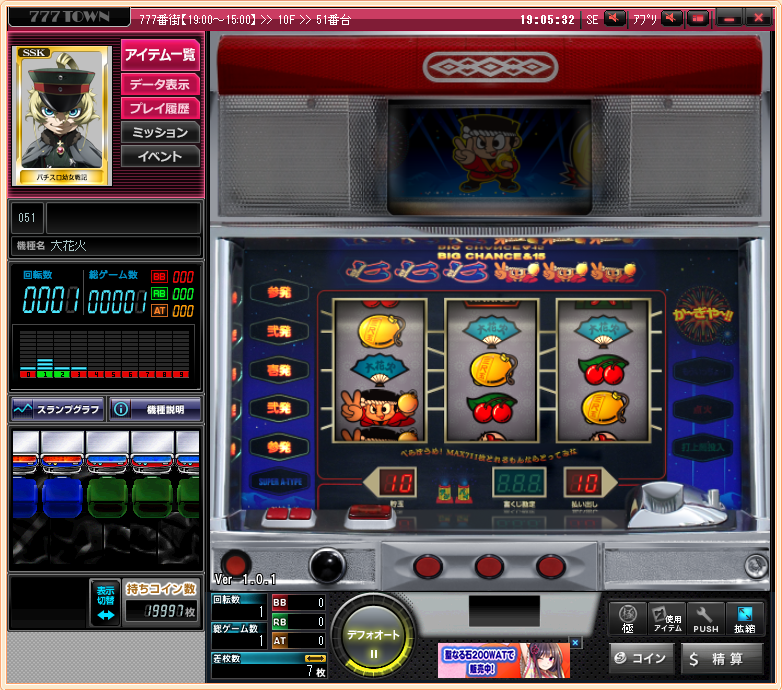Open the イベント panel

click(x=160, y=156)
